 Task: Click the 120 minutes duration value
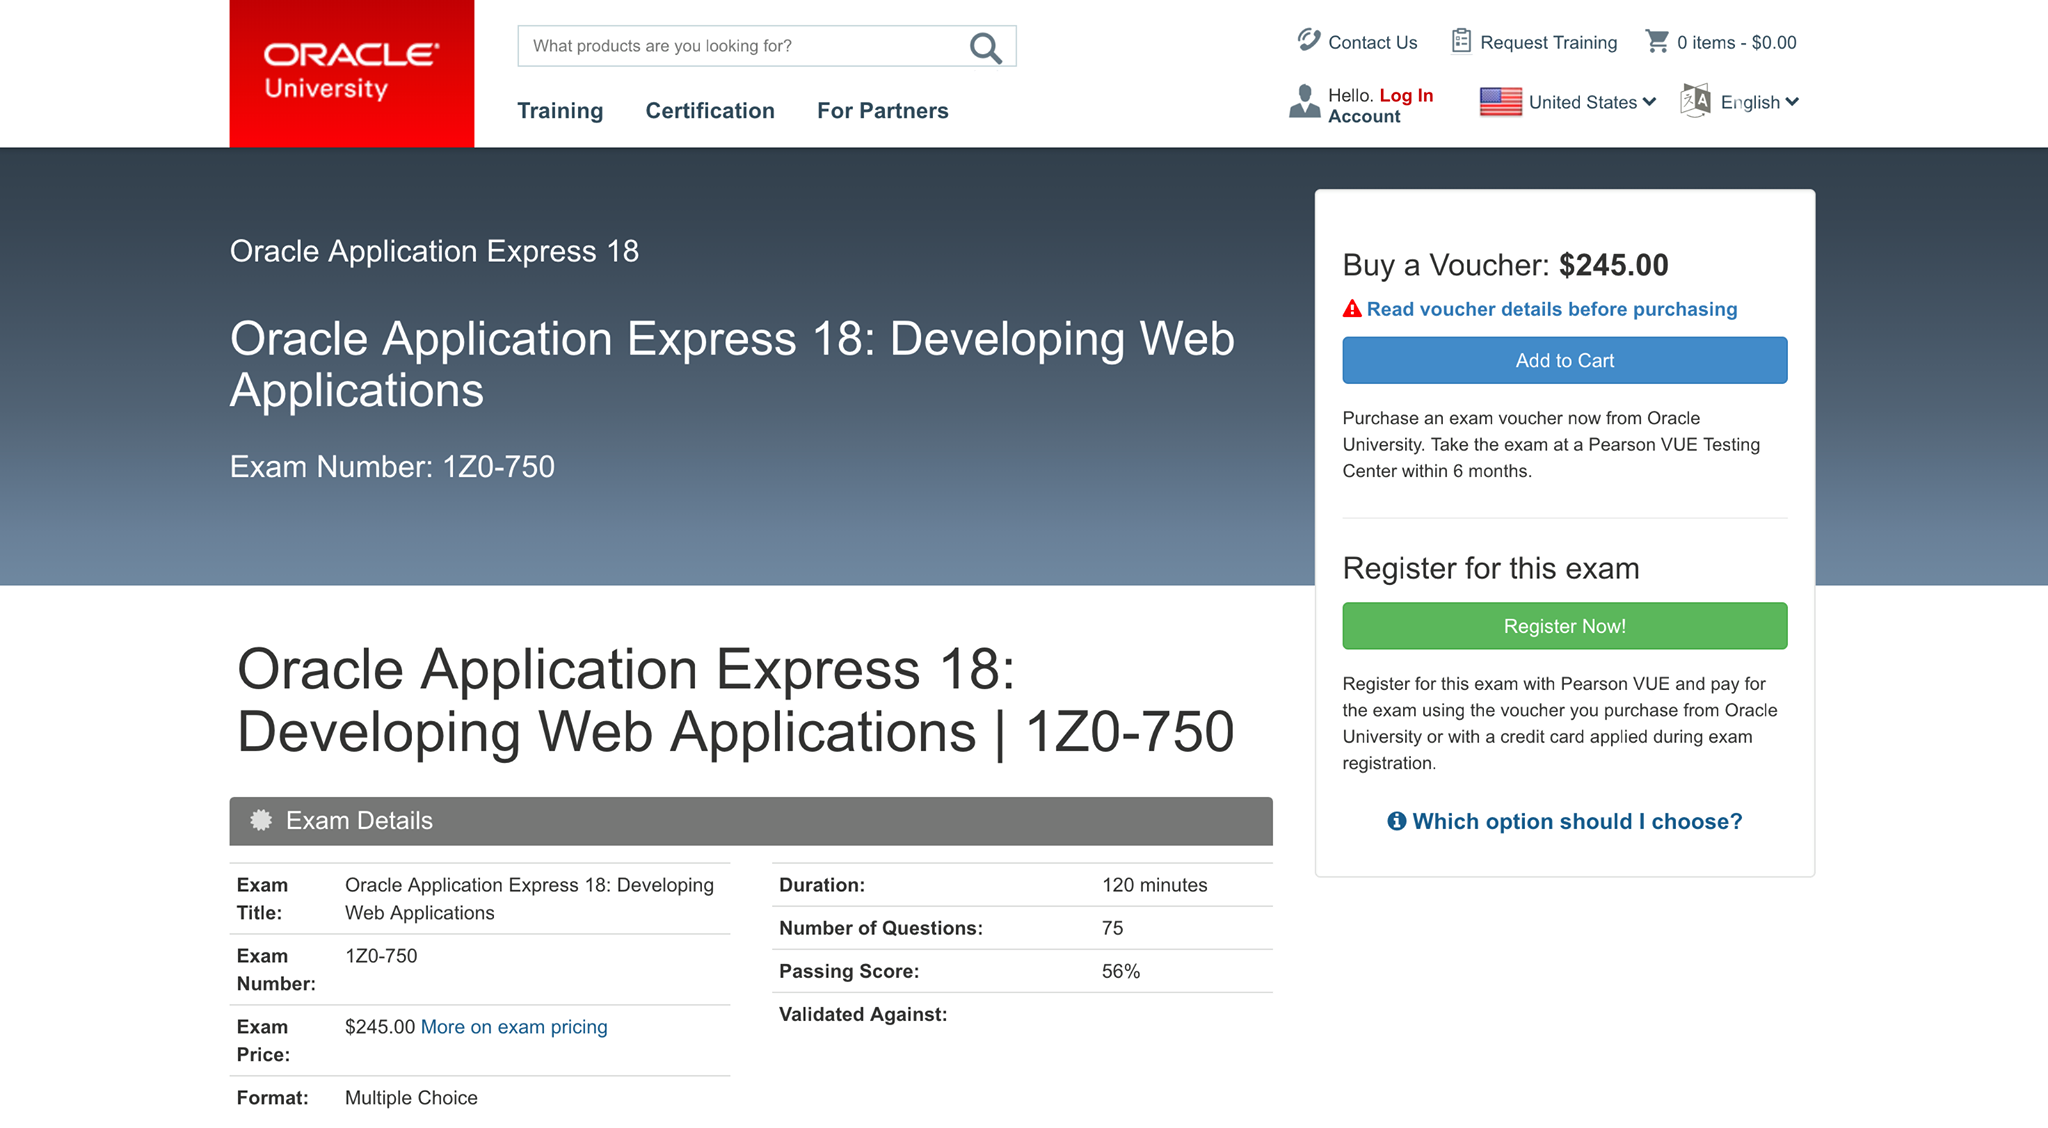1154,885
